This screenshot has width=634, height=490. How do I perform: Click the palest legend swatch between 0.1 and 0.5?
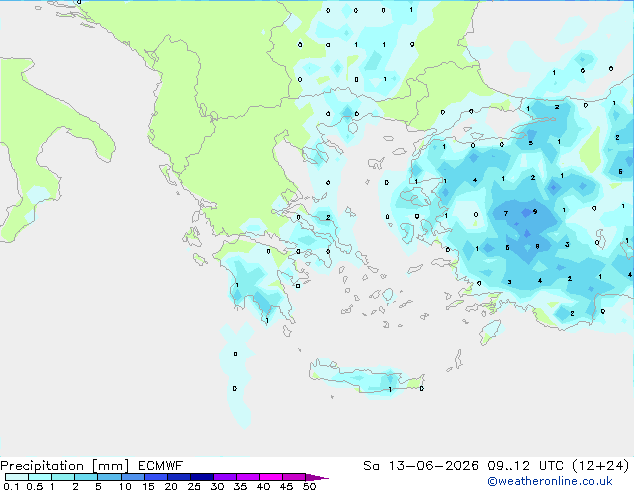tap(17, 477)
